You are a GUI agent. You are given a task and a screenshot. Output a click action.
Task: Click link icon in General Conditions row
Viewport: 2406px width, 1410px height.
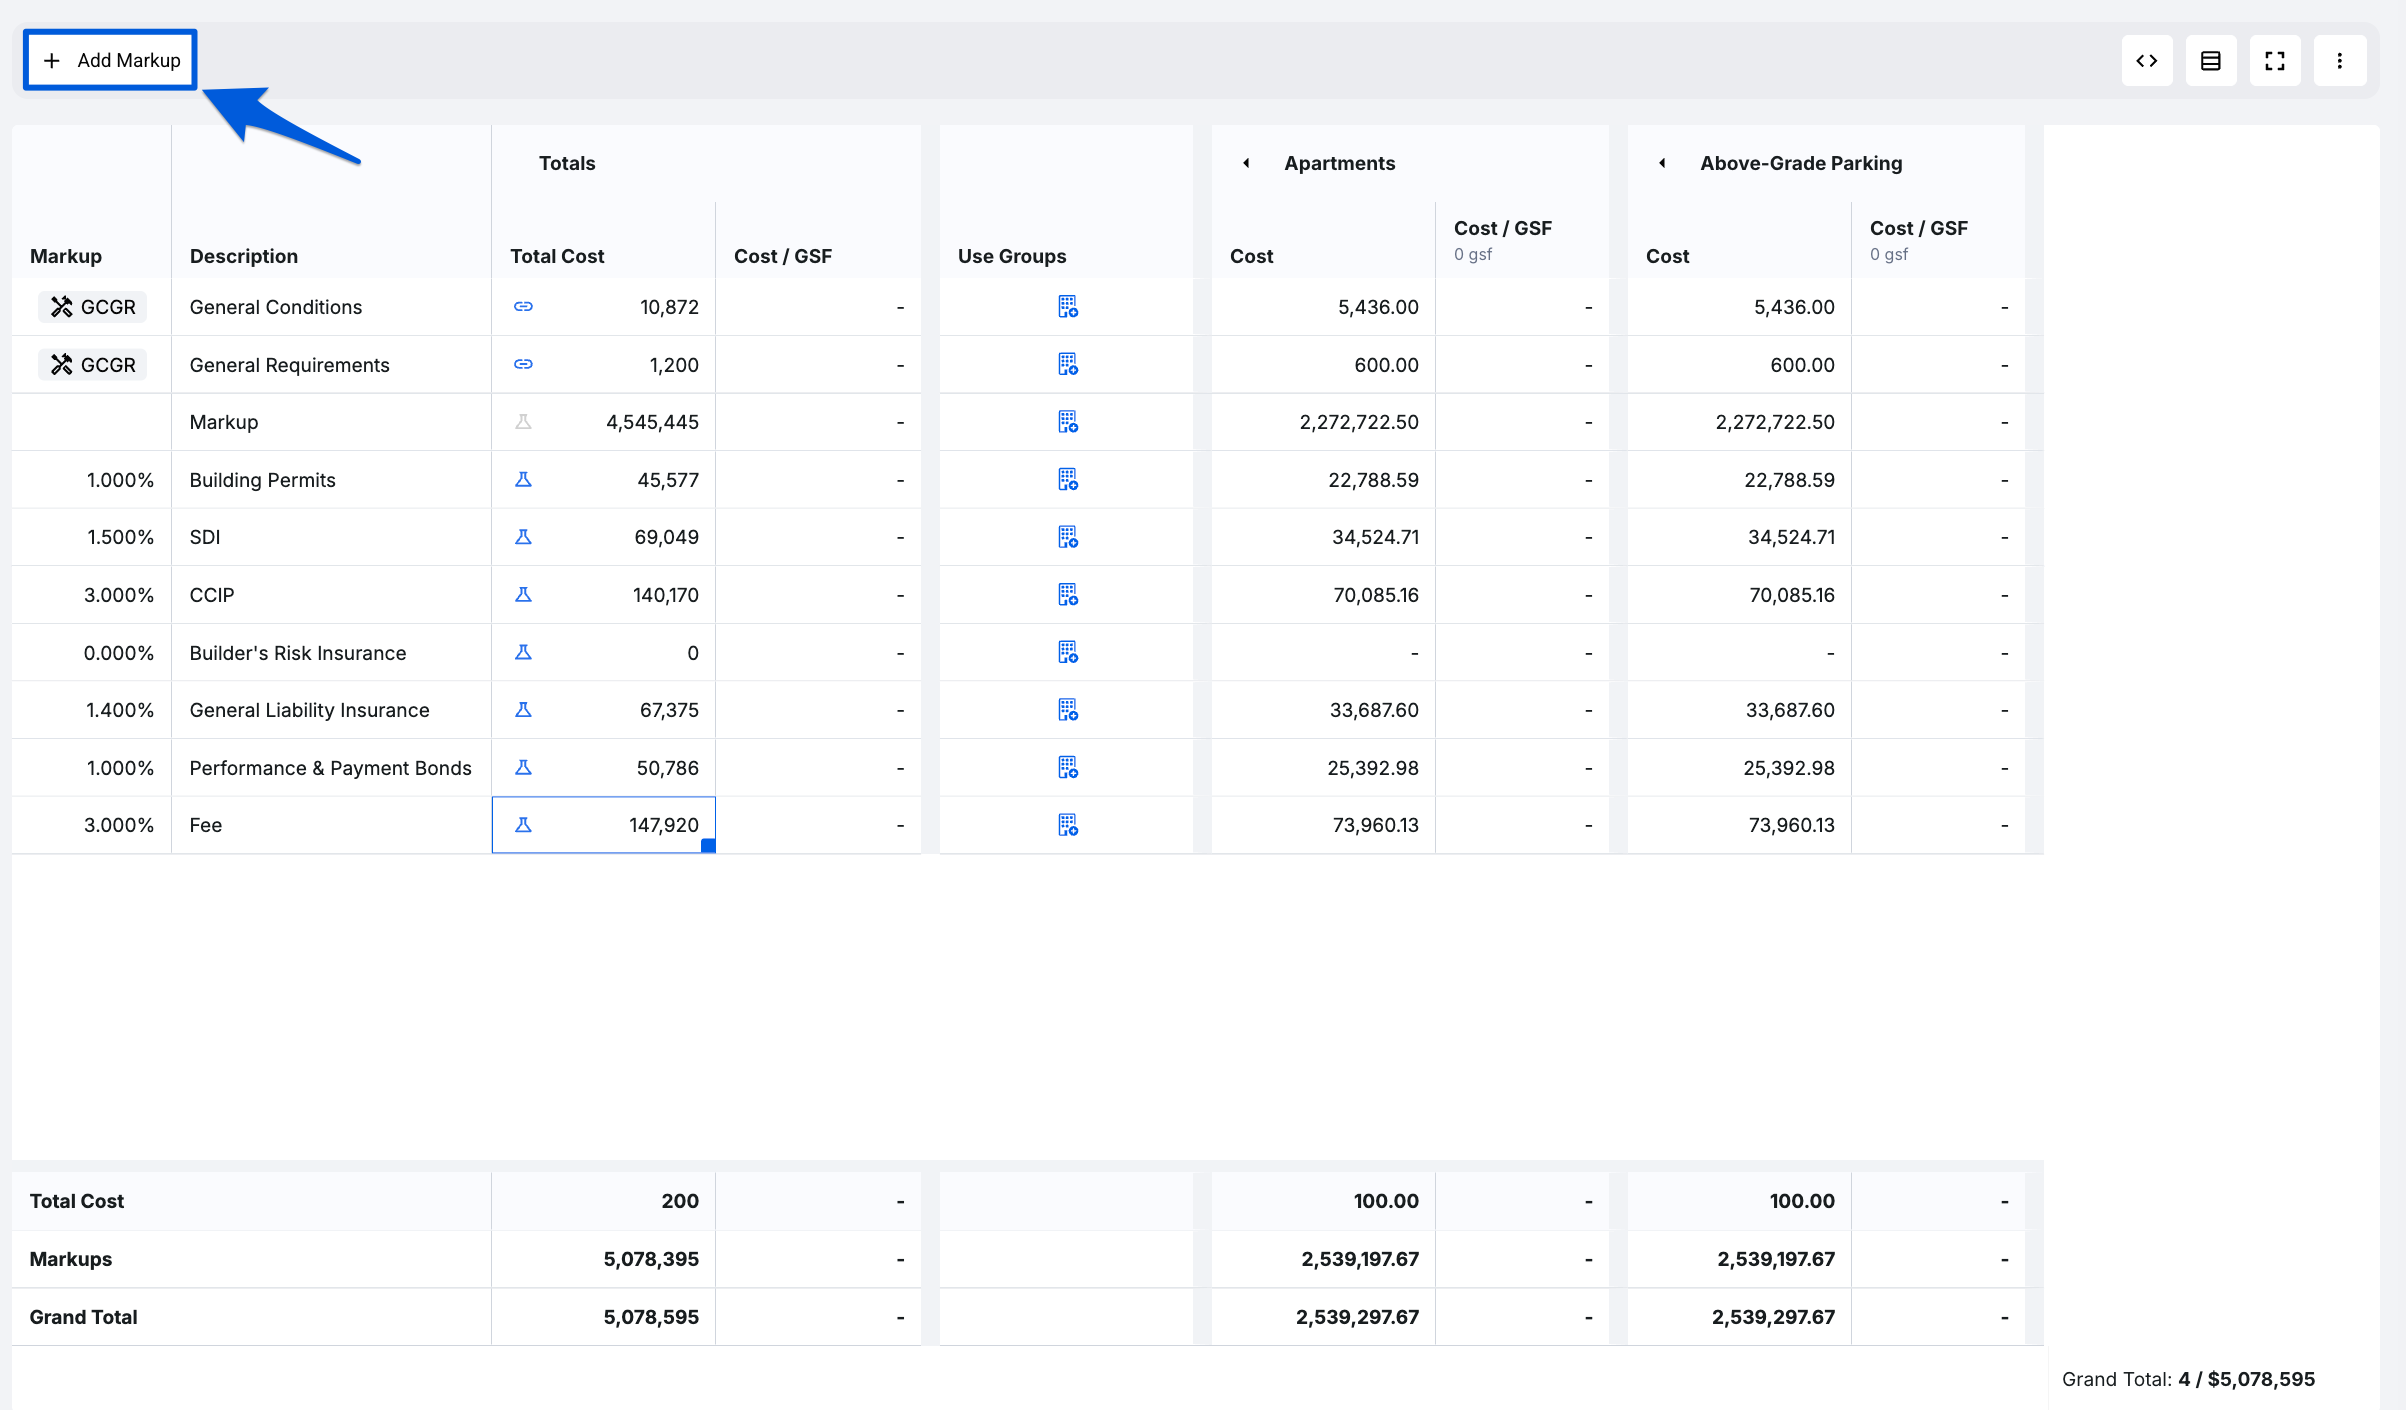[x=523, y=307]
